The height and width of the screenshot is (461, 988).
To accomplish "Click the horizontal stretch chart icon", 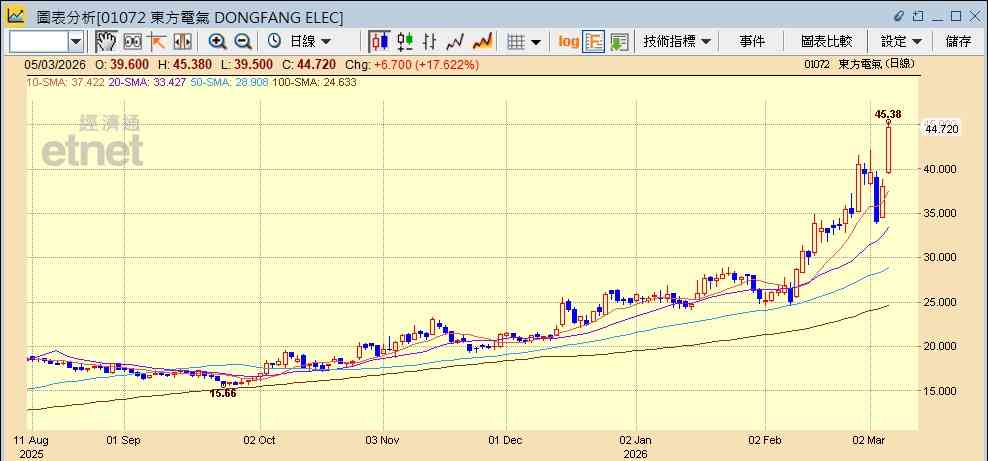I will click(182, 42).
